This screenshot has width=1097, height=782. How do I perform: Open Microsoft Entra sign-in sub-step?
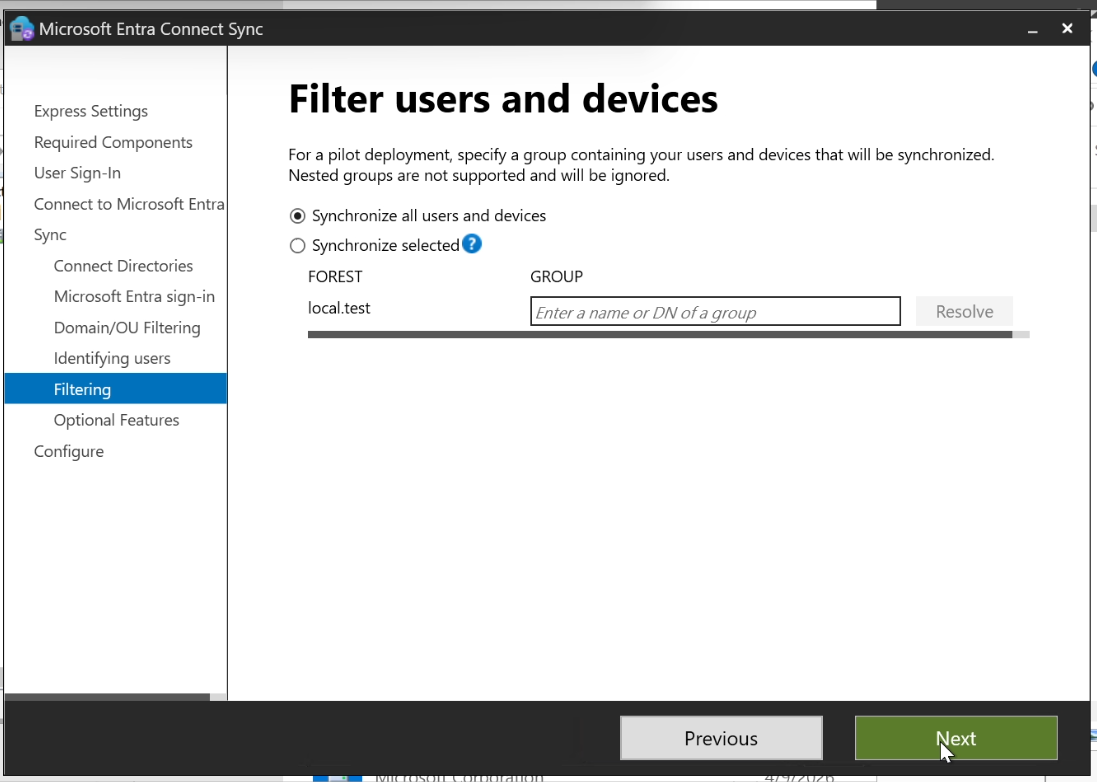[x=134, y=297]
